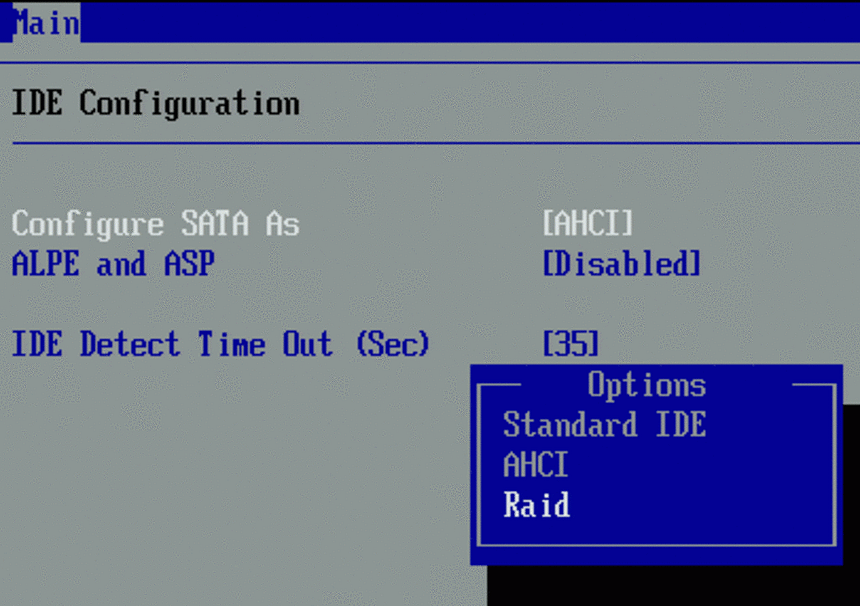Click the Options popup title

click(x=646, y=385)
